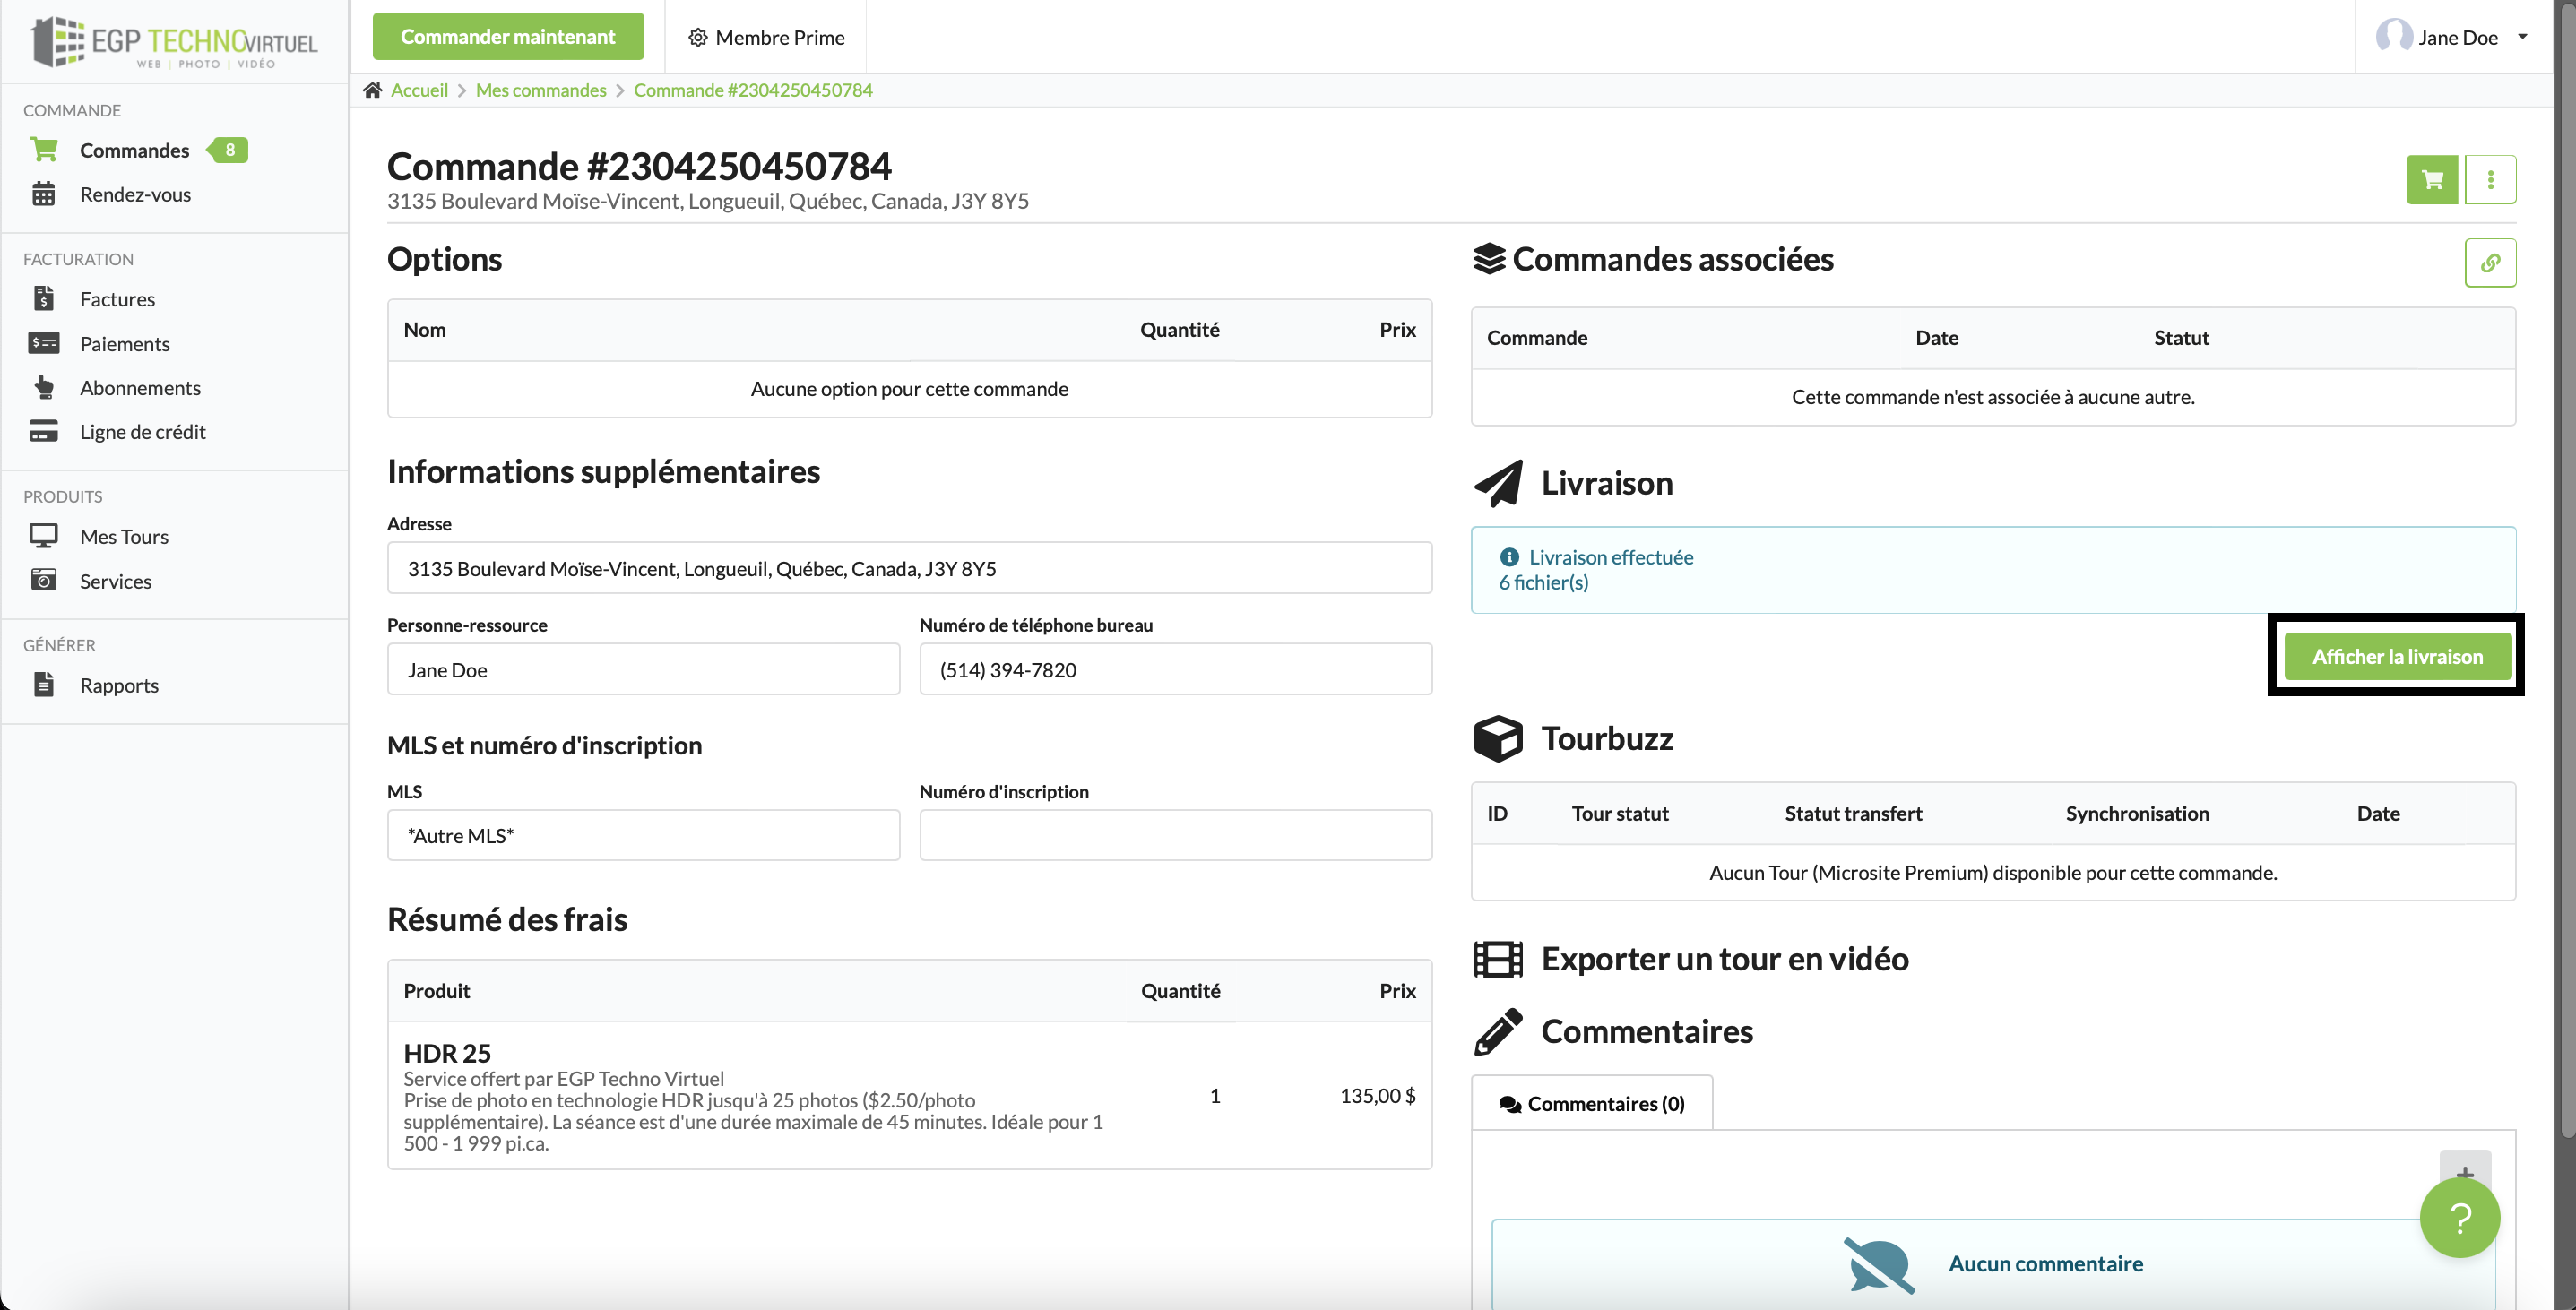Open Rendez-vous calendar in sidebar
Viewport: 2576px width, 1310px height.
point(135,194)
